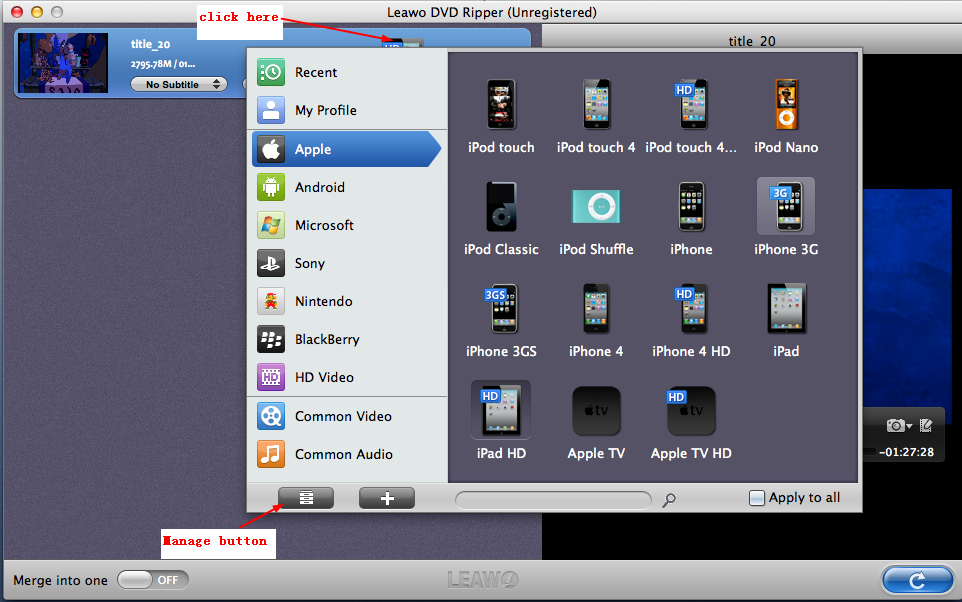The height and width of the screenshot is (602, 962).
Task: Open the My Profile category
Action: click(347, 110)
